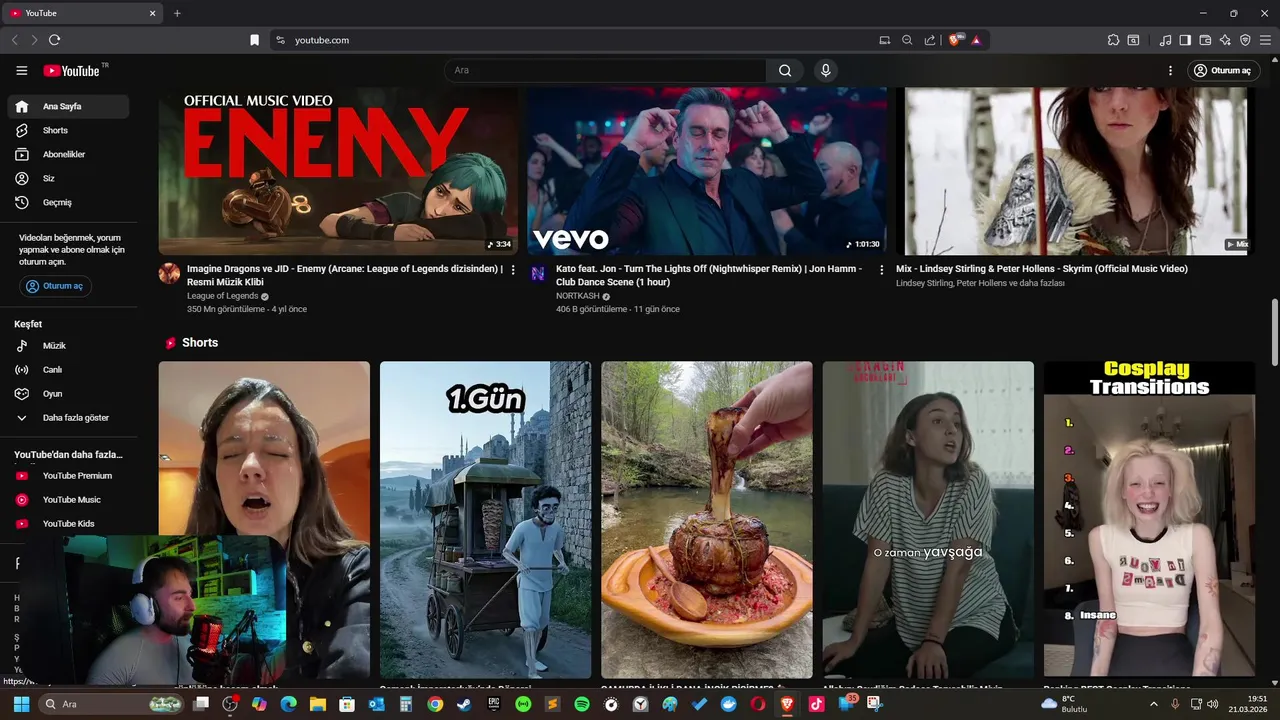The image size is (1280, 720).
Task: Open the Cosplay Transitions Shorts video
Action: coord(1149,519)
